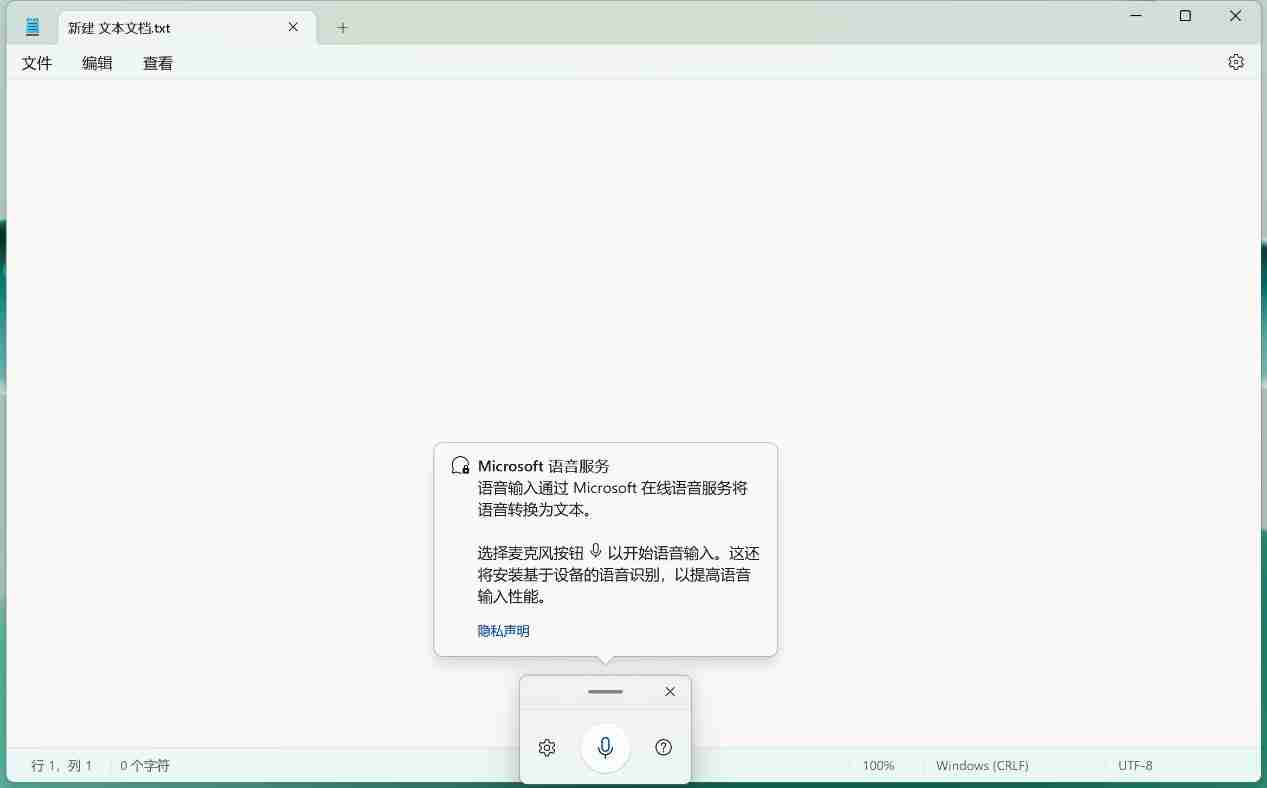
Task: Open the 编辑 menu
Action: (x=97, y=62)
